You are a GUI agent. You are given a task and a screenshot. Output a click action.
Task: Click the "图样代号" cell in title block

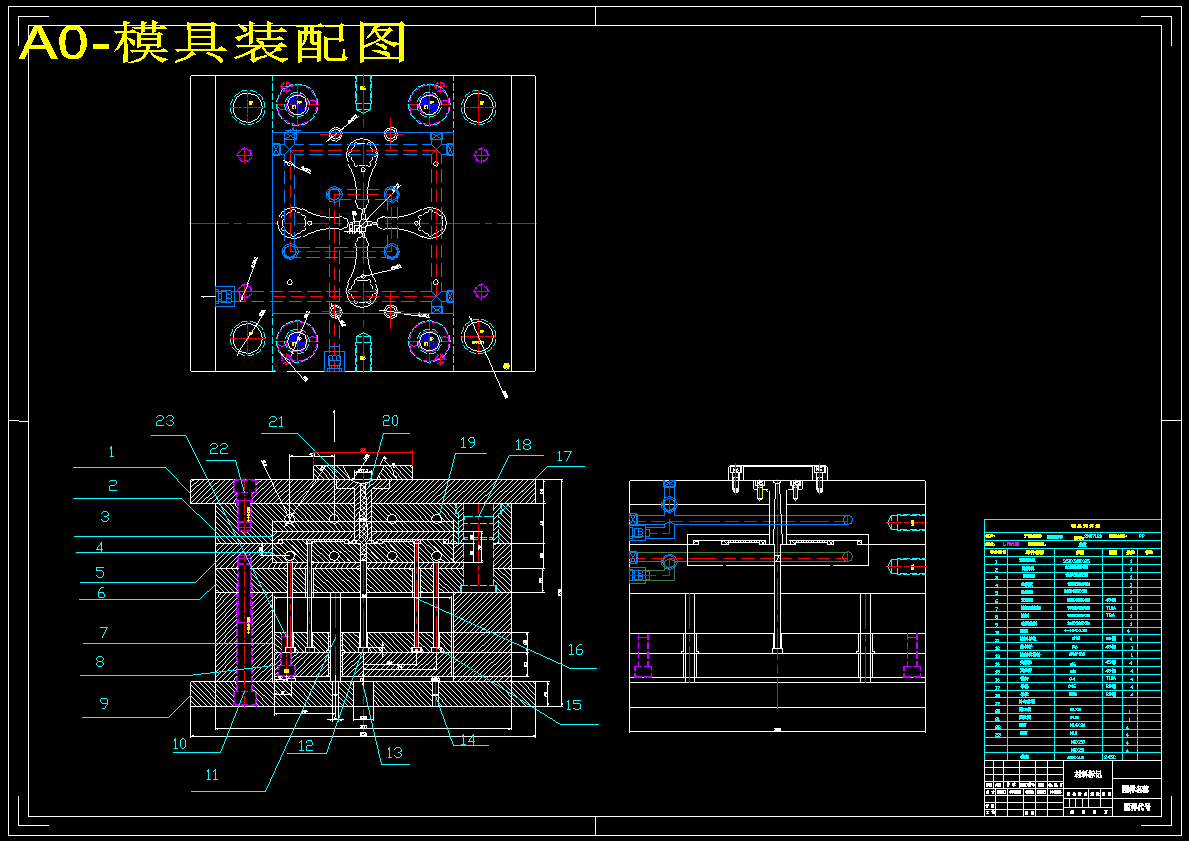pyautogui.click(x=1137, y=807)
